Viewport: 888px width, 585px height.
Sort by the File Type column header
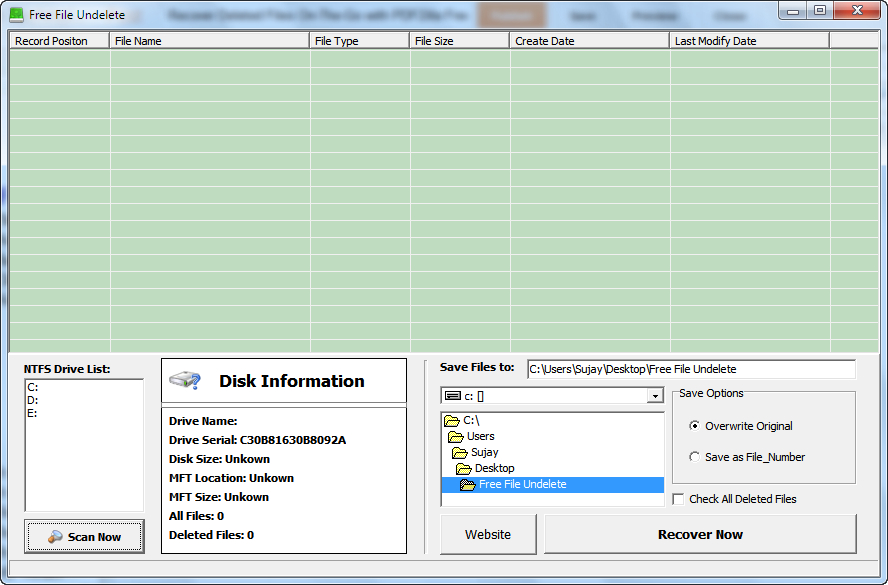[x=359, y=41]
